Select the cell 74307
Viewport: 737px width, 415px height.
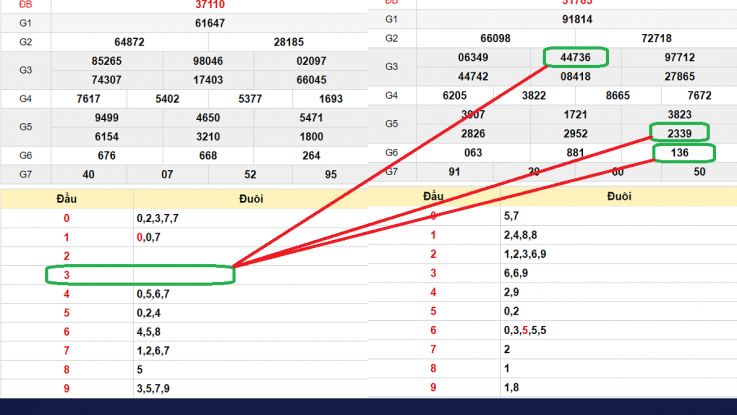pos(106,80)
